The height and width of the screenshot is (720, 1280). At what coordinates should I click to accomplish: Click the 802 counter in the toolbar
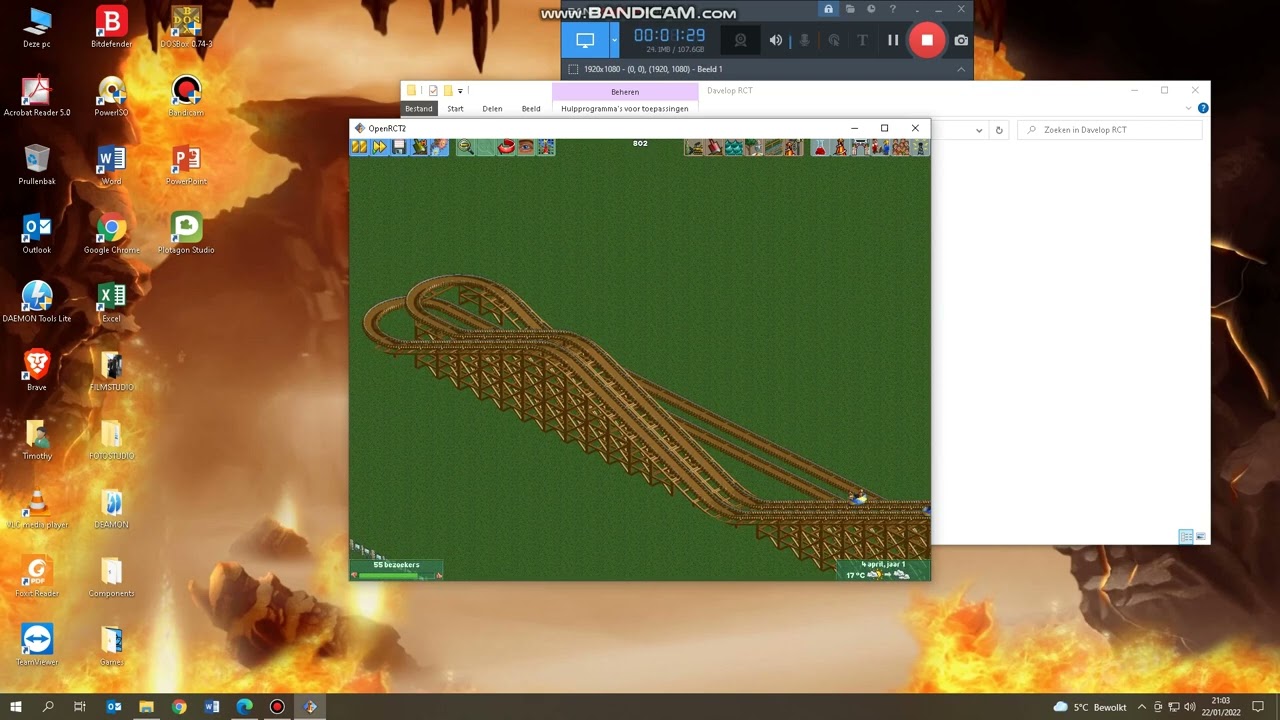[x=640, y=143]
